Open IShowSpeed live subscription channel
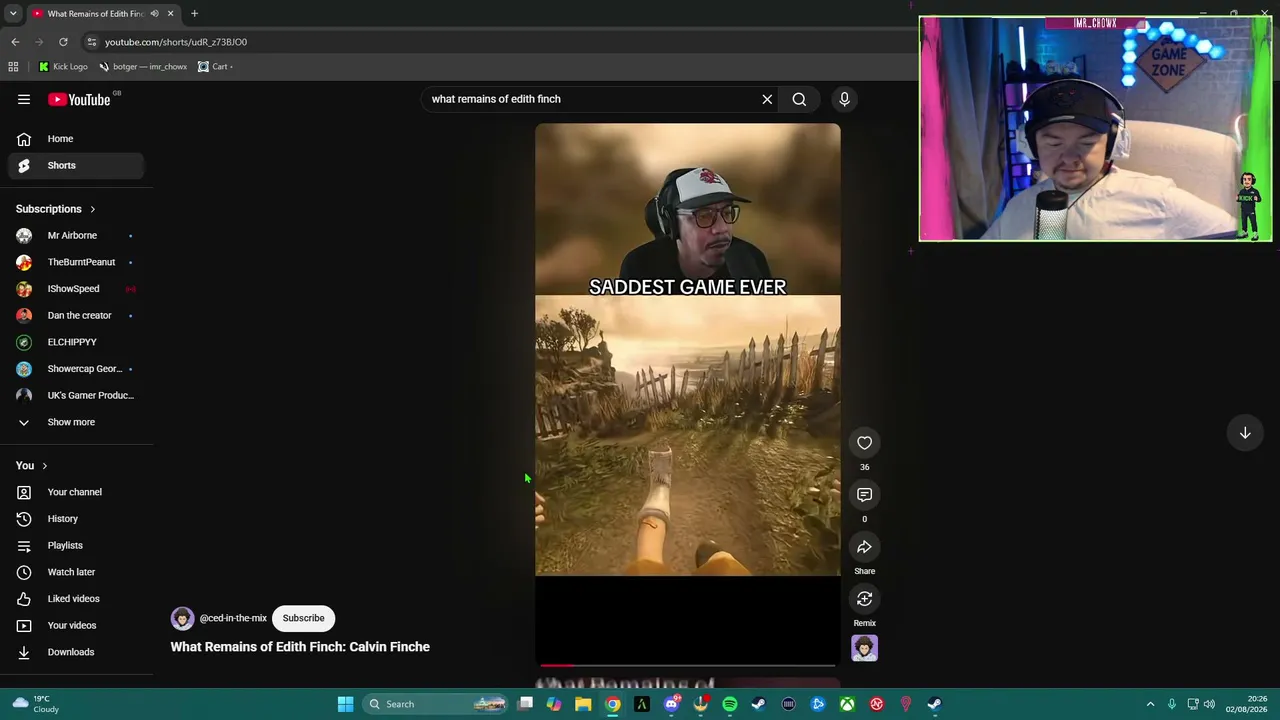The image size is (1280, 720). 76,289
